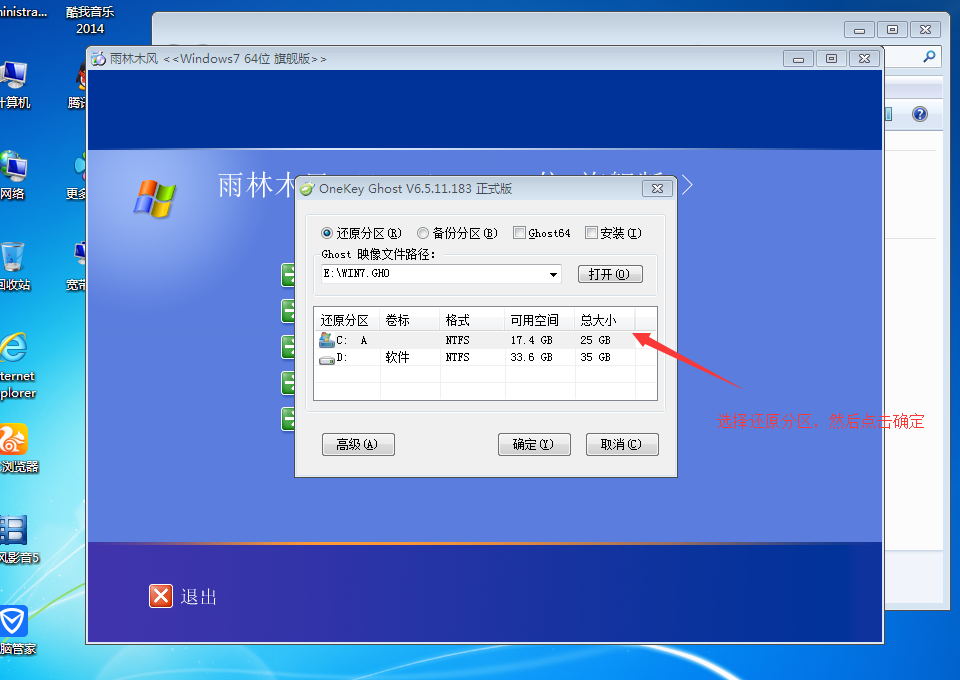Launch the UC 浏览器 desktop icon
The height and width of the screenshot is (680, 960).
pyautogui.click(x=17, y=448)
